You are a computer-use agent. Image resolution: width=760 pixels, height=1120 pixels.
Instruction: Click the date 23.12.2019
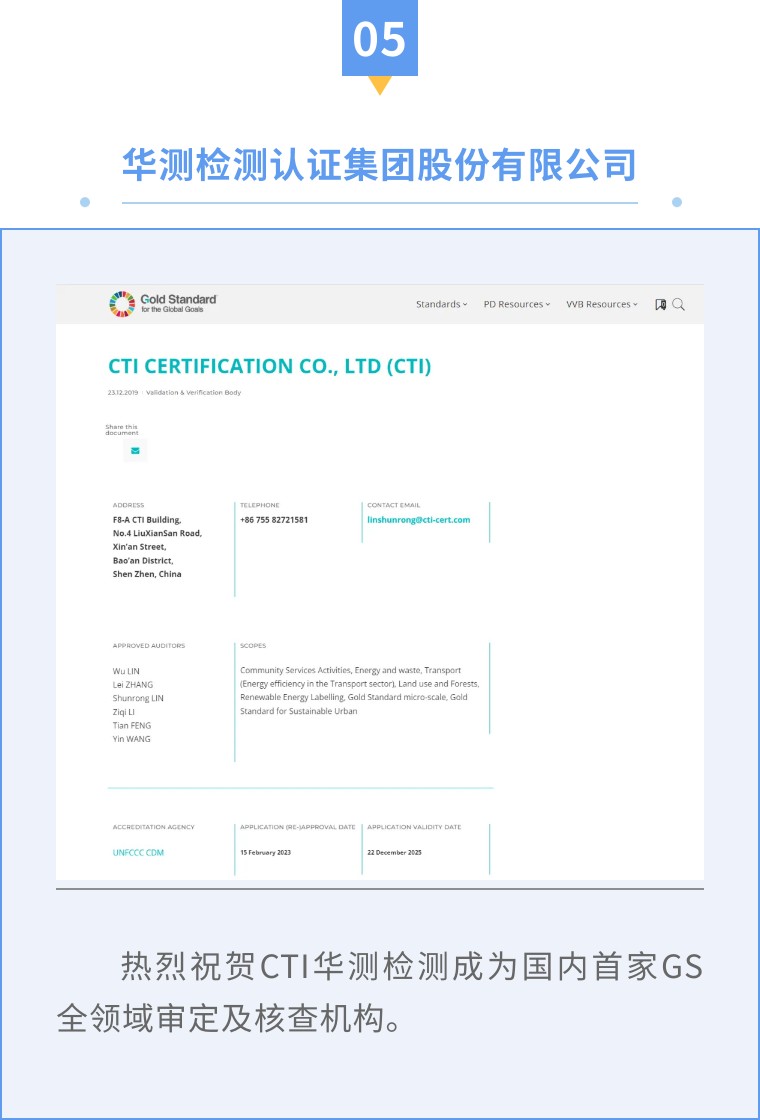click(123, 393)
